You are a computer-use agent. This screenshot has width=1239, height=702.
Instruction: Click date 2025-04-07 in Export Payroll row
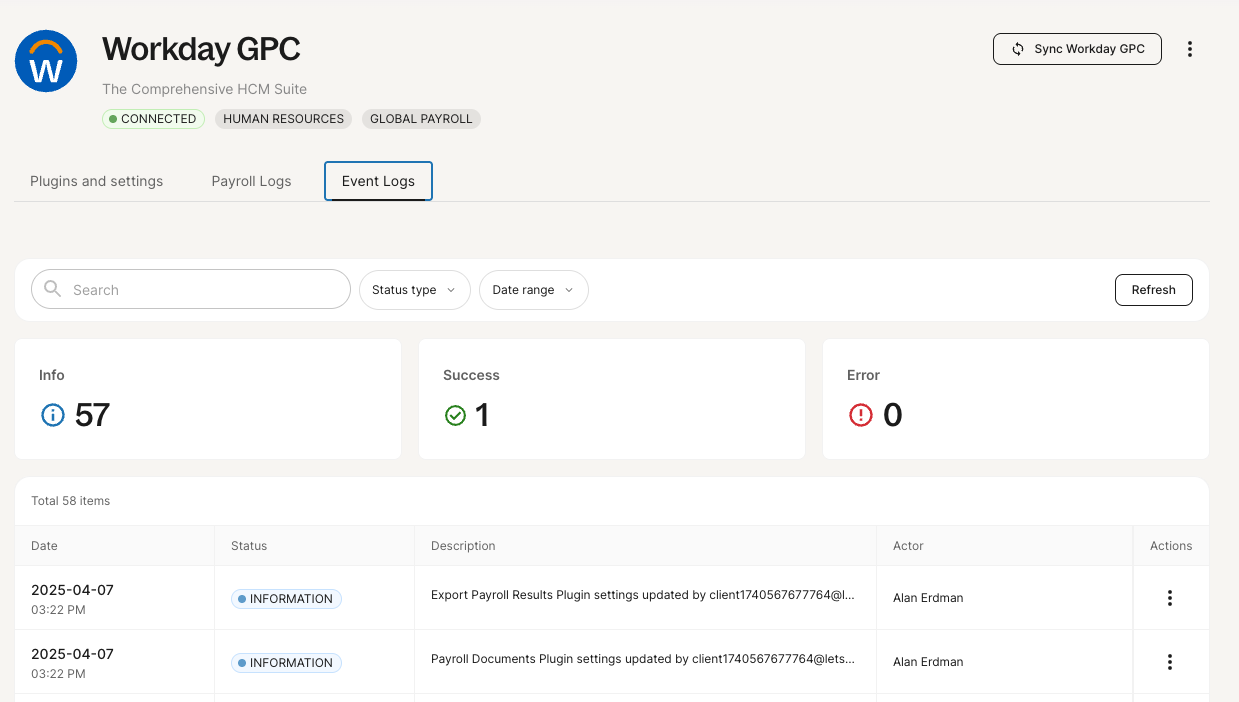[72, 590]
